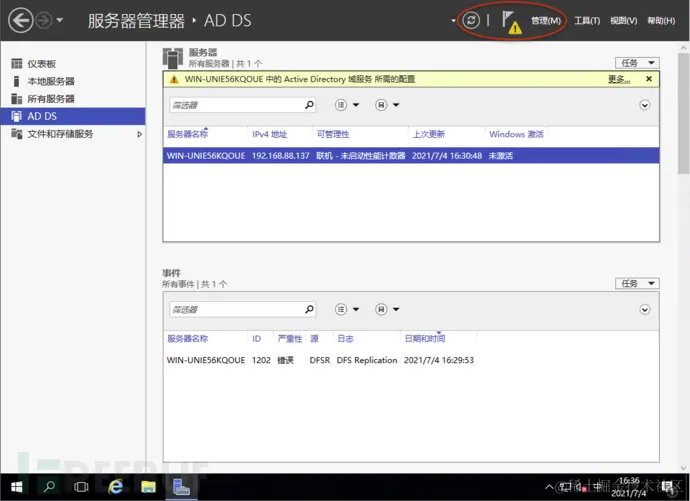Click the forward navigation arrow
Image resolution: width=690 pixels, height=501 pixels.
44,20
